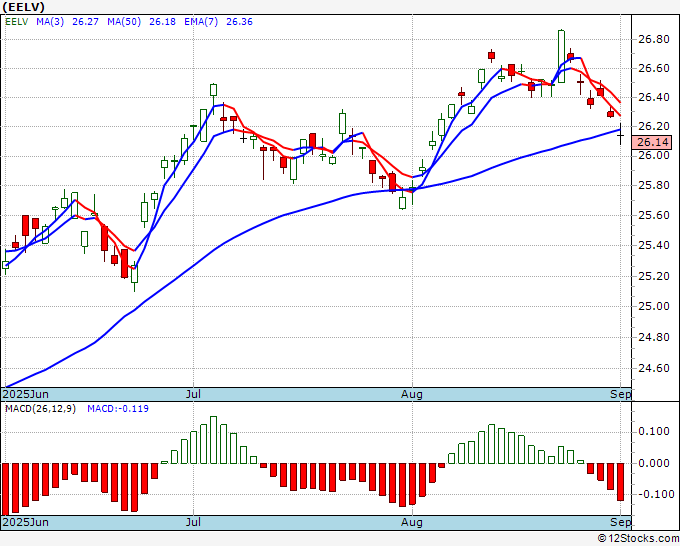The image size is (680, 546).
Task: Click the 0.000 MACD axis label
Action: click(654, 463)
